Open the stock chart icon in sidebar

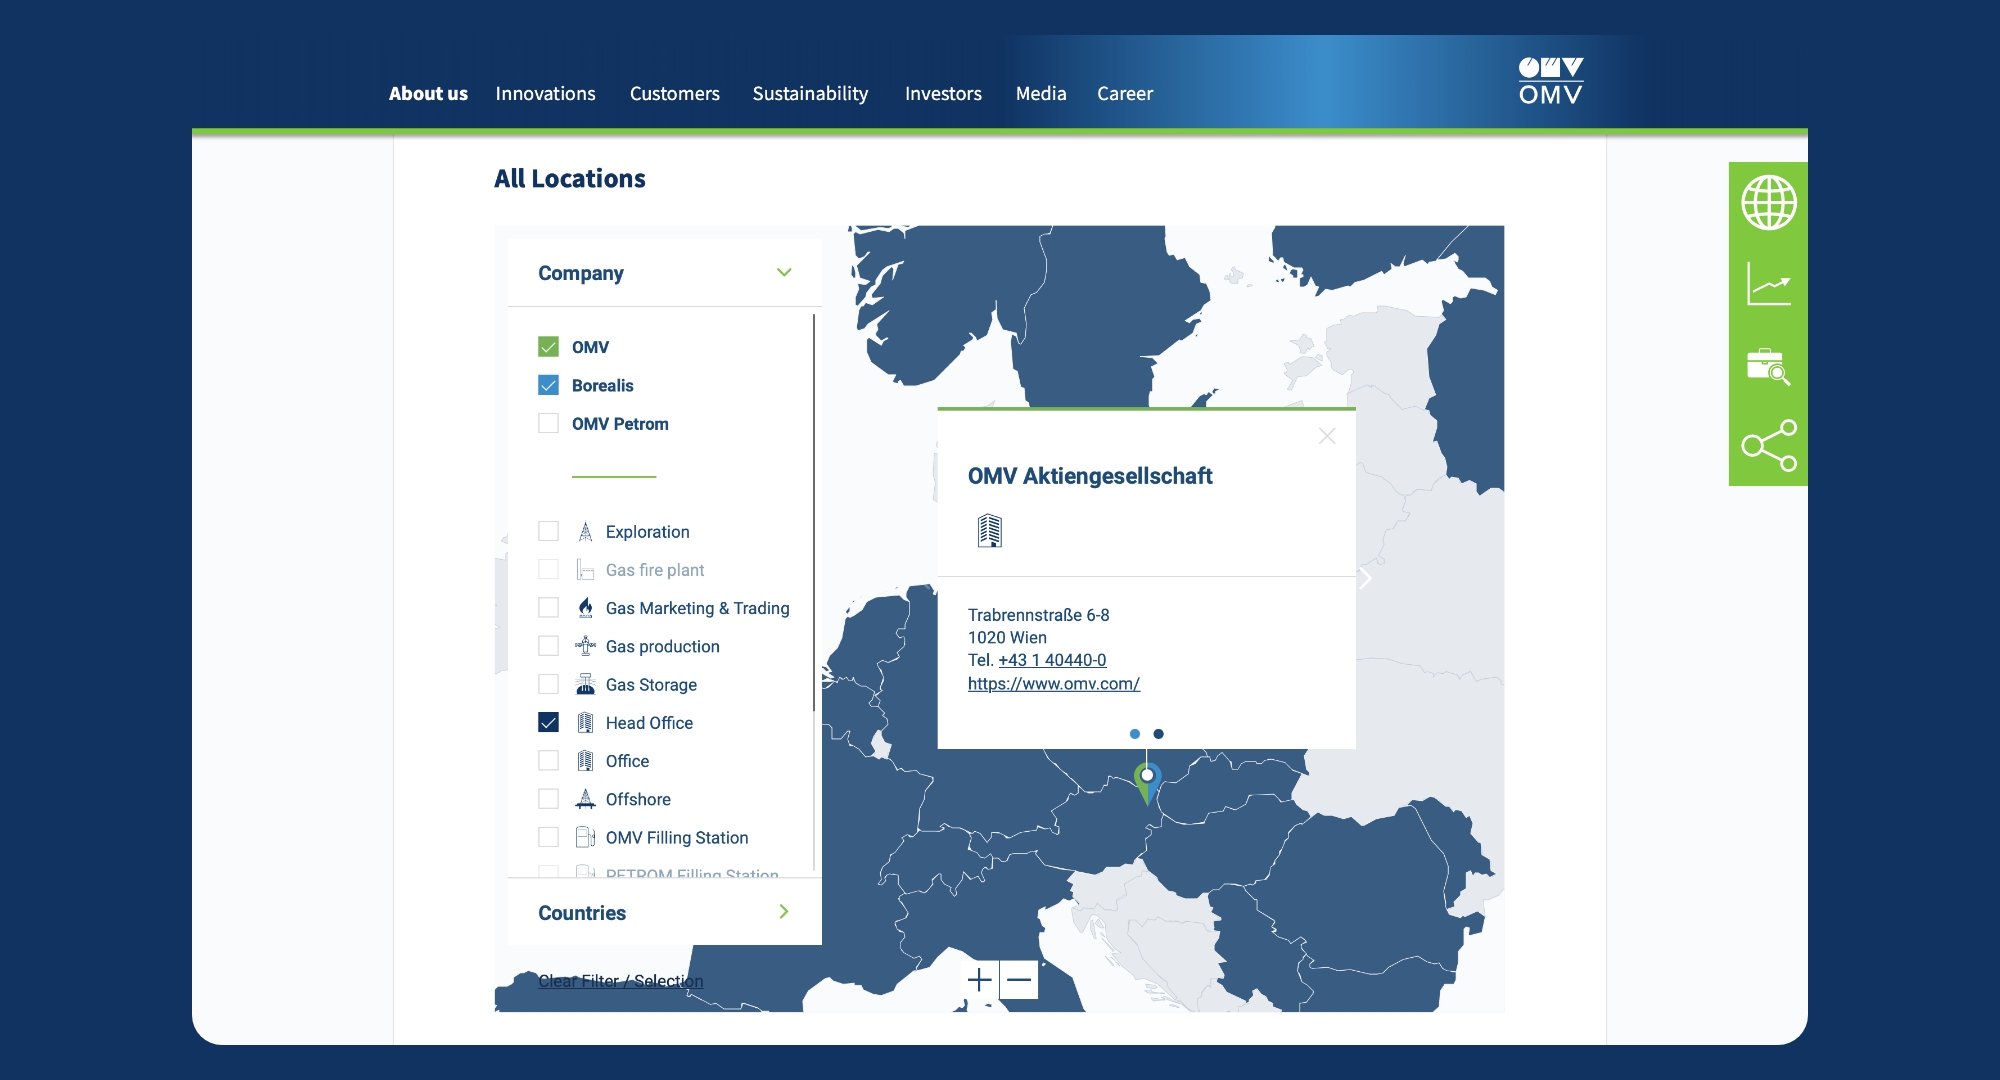(x=1768, y=284)
